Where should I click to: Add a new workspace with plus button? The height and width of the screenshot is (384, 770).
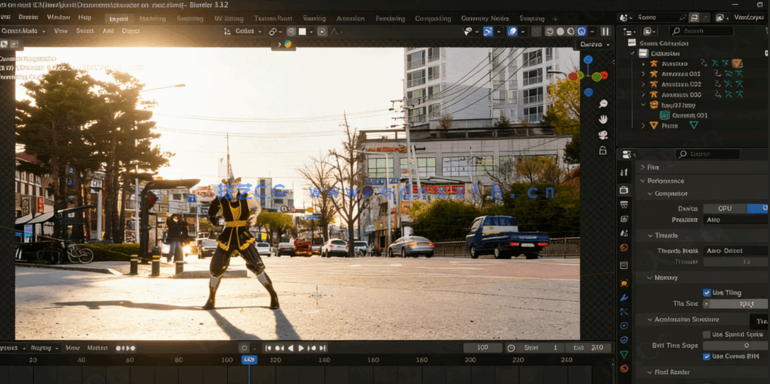point(555,19)
